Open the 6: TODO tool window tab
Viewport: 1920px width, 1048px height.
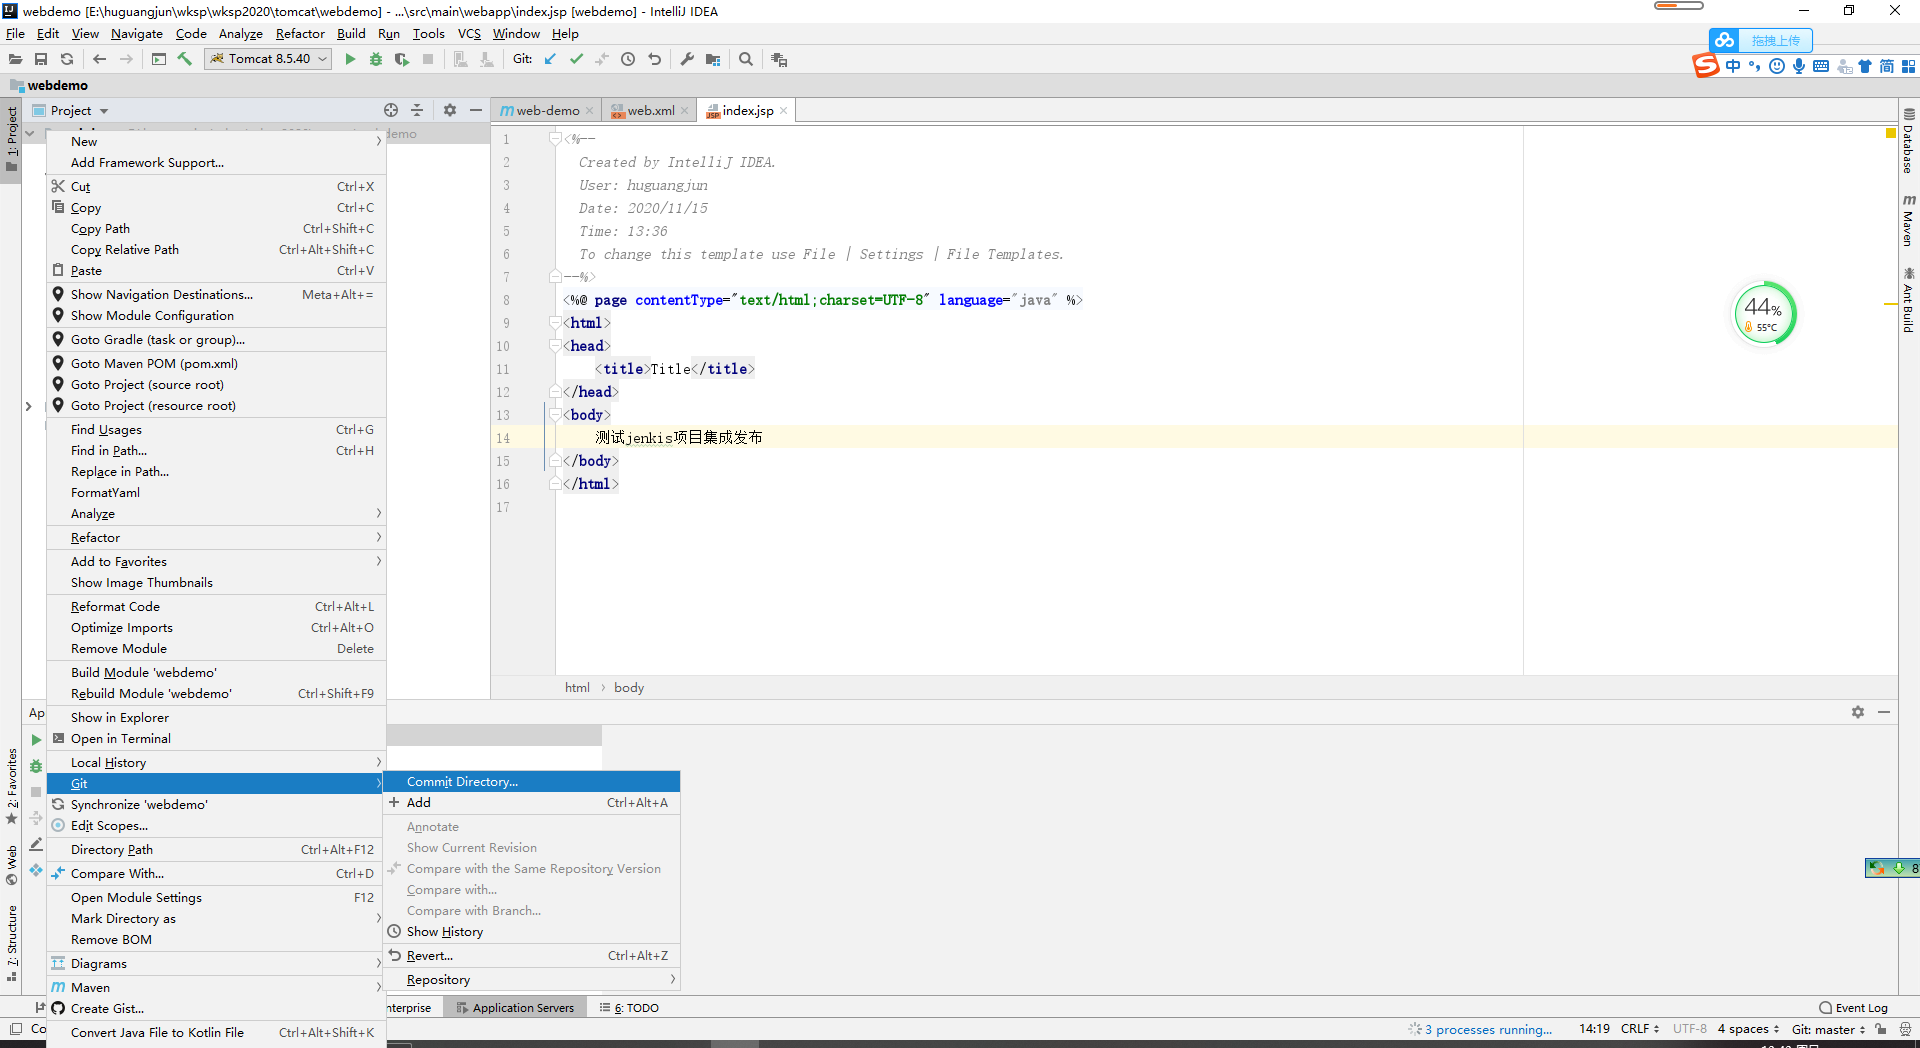coord(629,1008)
